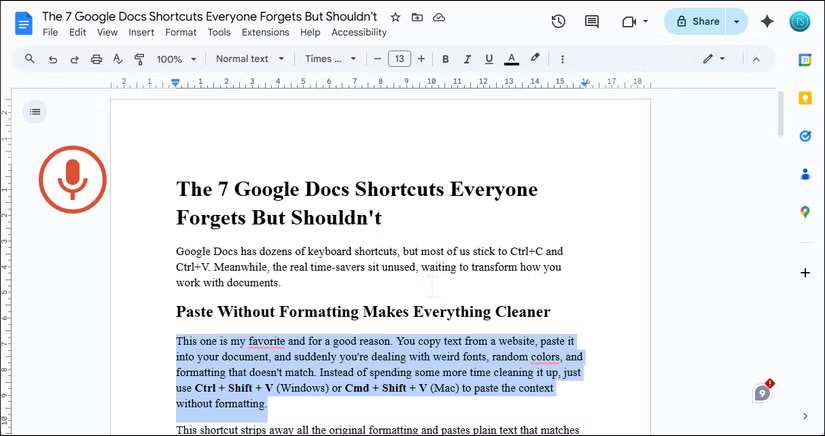The height and width of the screenshot is (436, 825).
Task: Toggle bold formatting
Action: pos(445,59)
